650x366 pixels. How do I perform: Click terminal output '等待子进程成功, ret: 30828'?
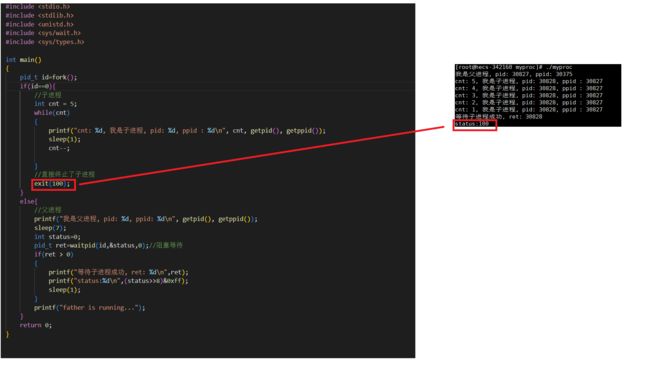(499, 116)
